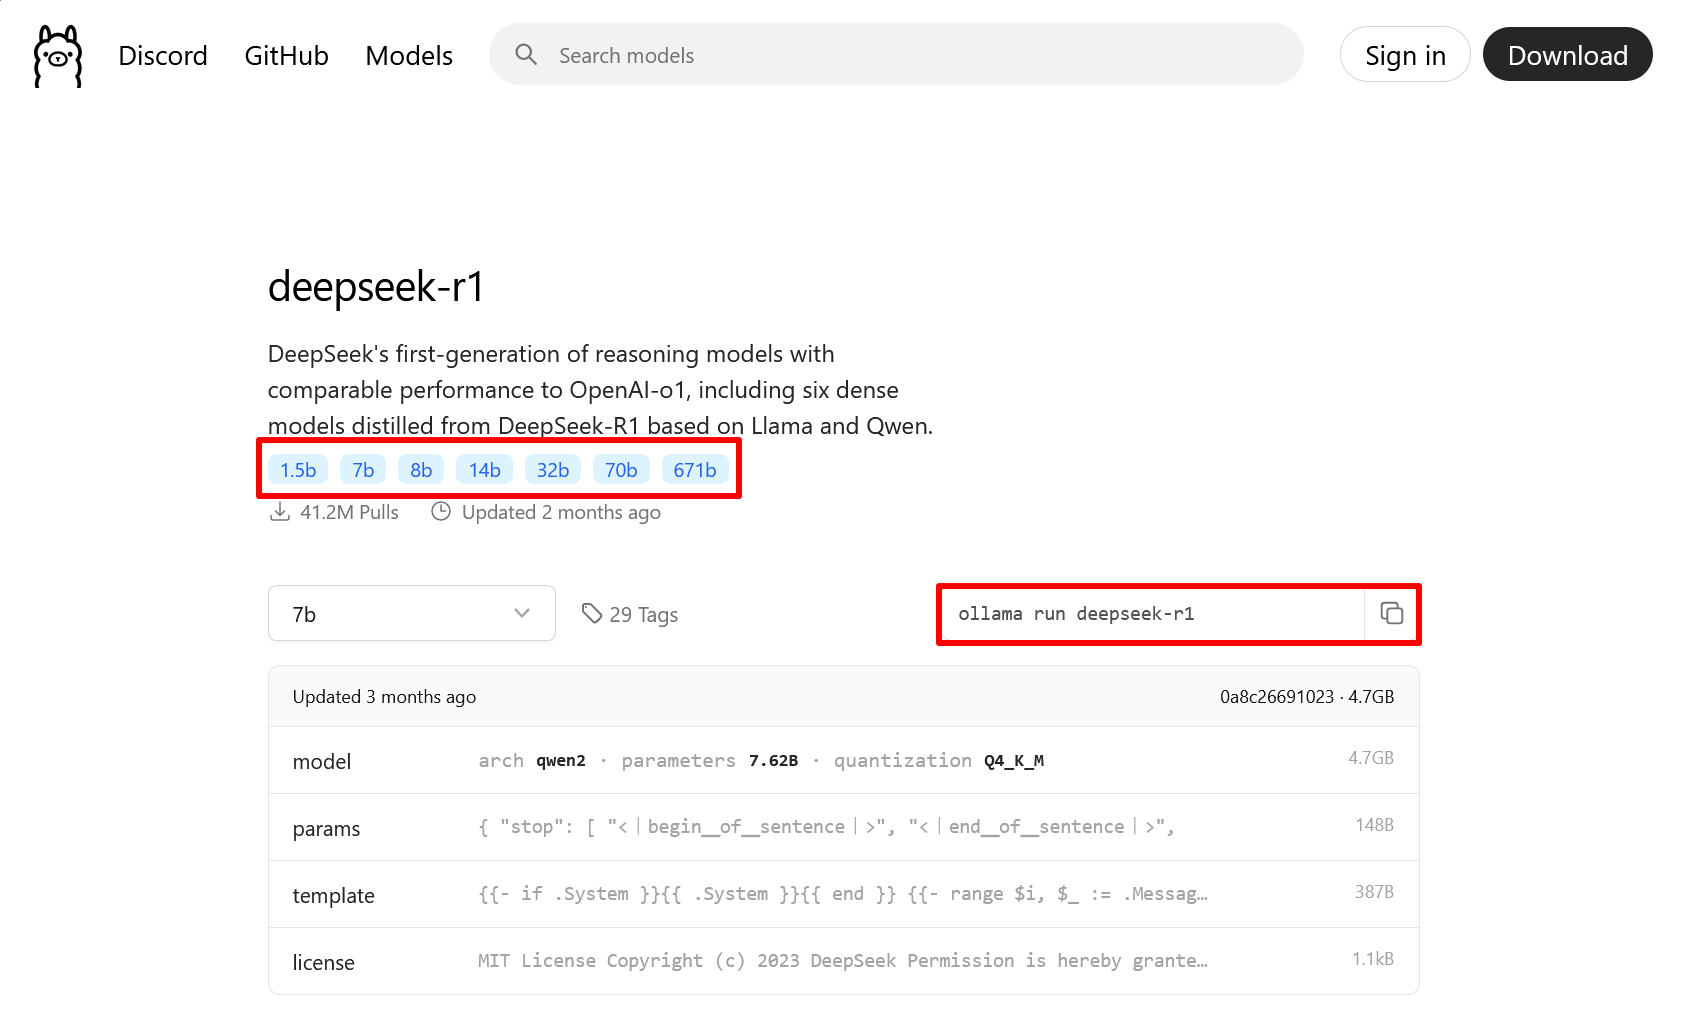Select the 1.5b size tag
Viewport: 1681px width, 1013px height.
tap(298, 469)
